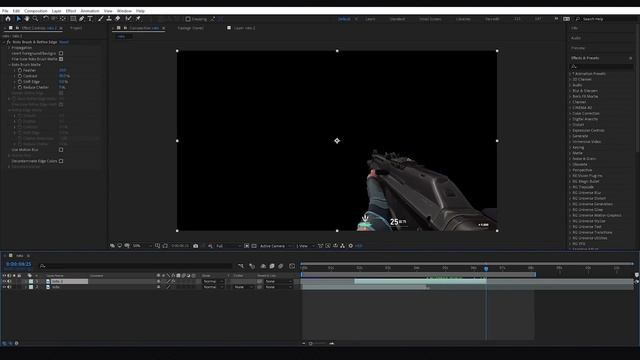This screenshot has width=640, height=360.
Task: Select the Home icon in toolbar
Action: [x=8, y=19]
